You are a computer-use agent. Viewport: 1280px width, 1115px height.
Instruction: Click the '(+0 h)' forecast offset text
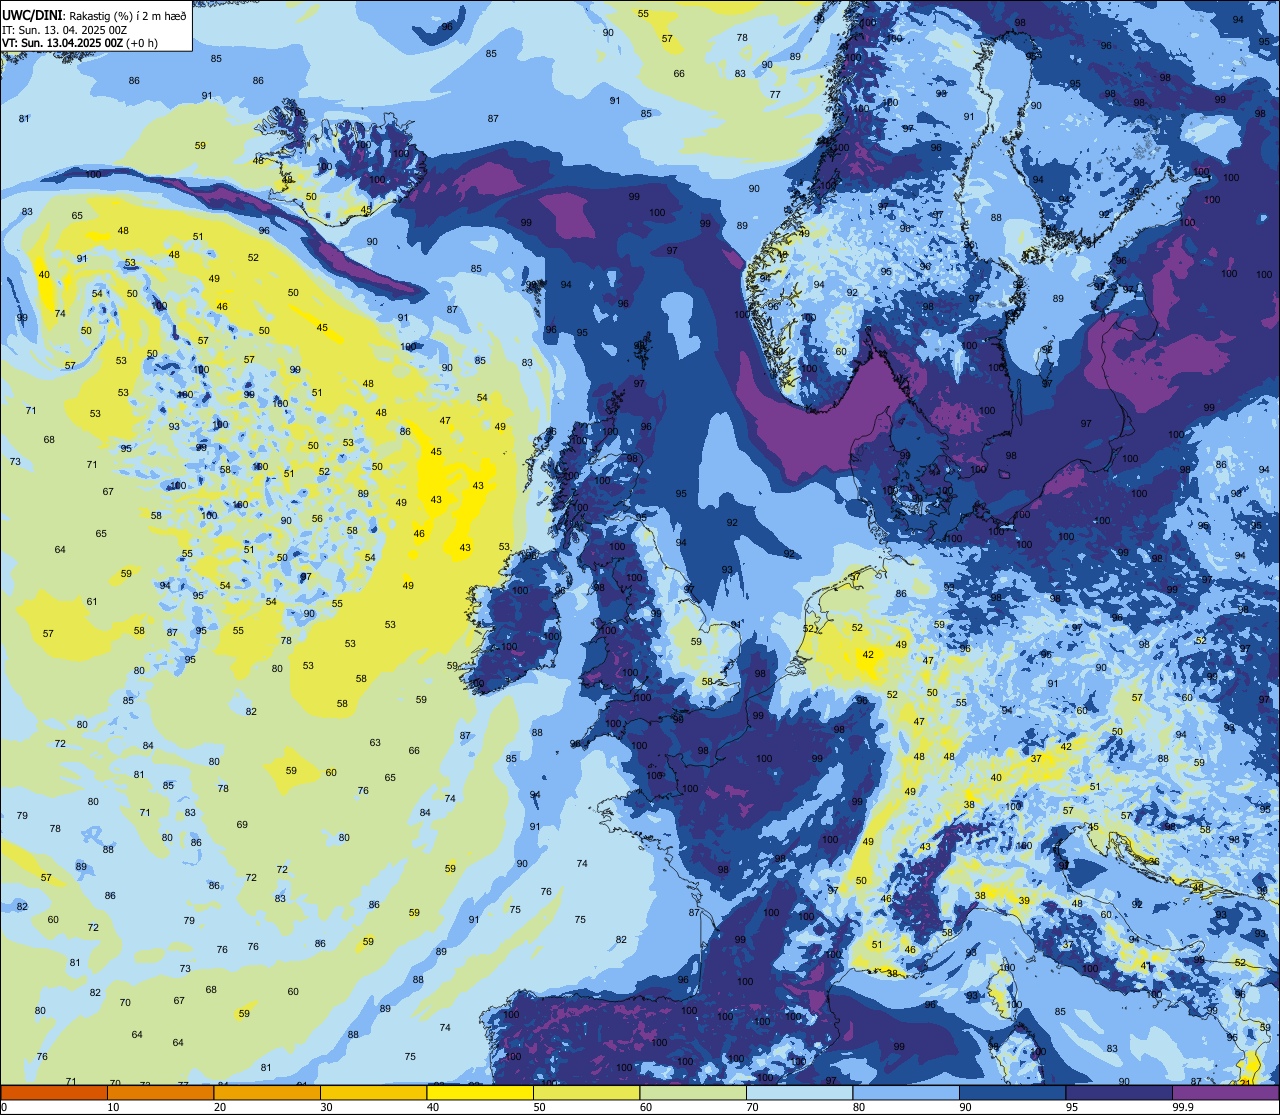coord(141,43)
